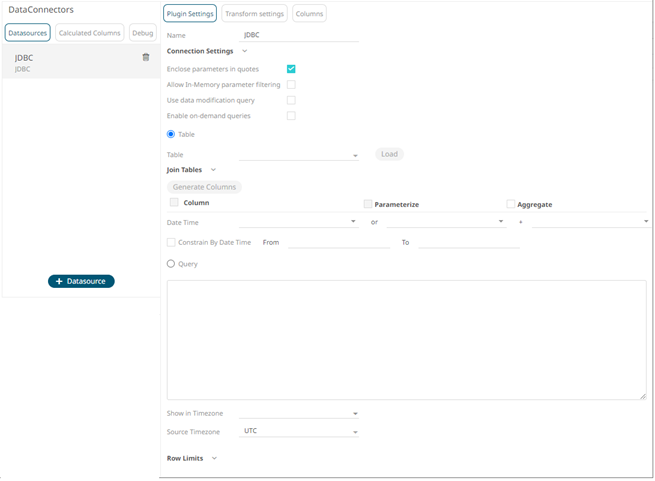Image resolution: width=655 pixels, height=481 pixels.
Task: Open the Debug tab
Action: coord(143,33)
